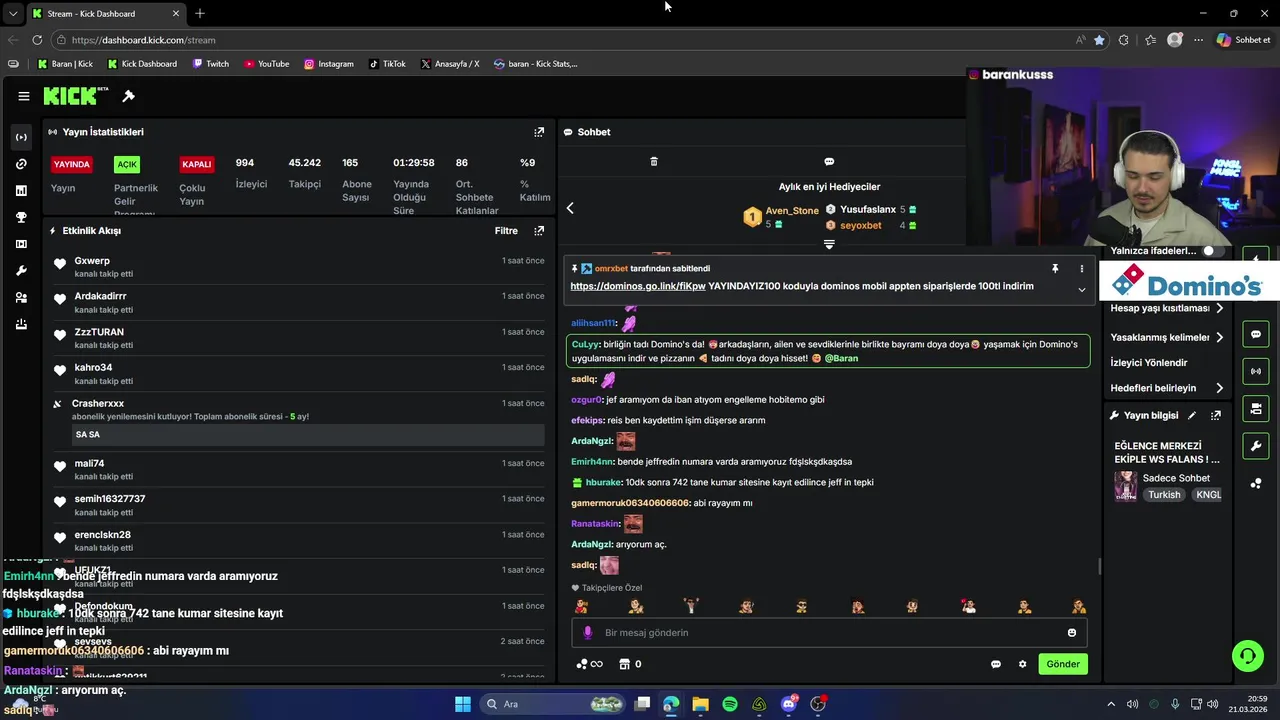Edit Yayın bilgisi with the pencil icon

pos(1192,415)
